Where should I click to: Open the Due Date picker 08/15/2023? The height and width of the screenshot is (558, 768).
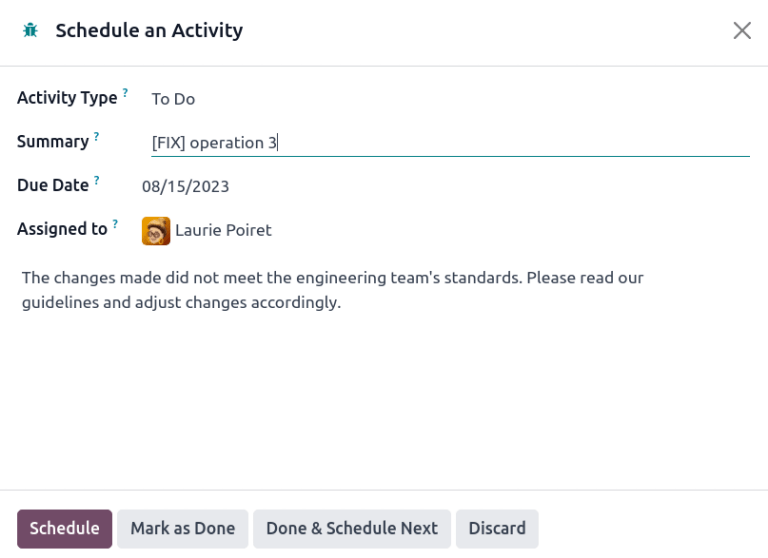(x=186, y=187)
